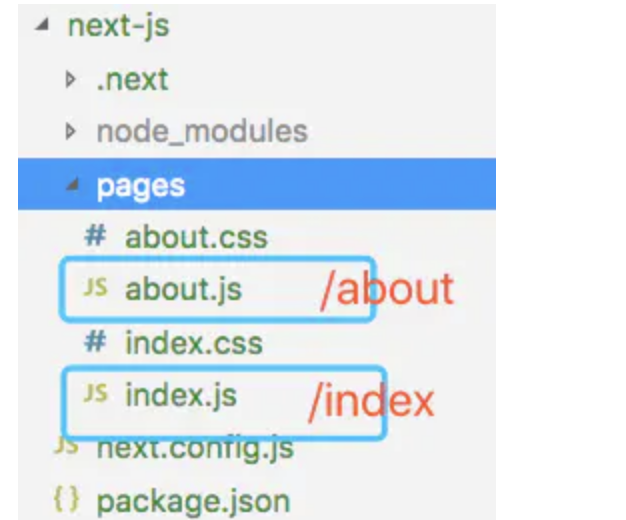
Task: Click the CSS hash icon beside about.css
Action: pos(95,237)
